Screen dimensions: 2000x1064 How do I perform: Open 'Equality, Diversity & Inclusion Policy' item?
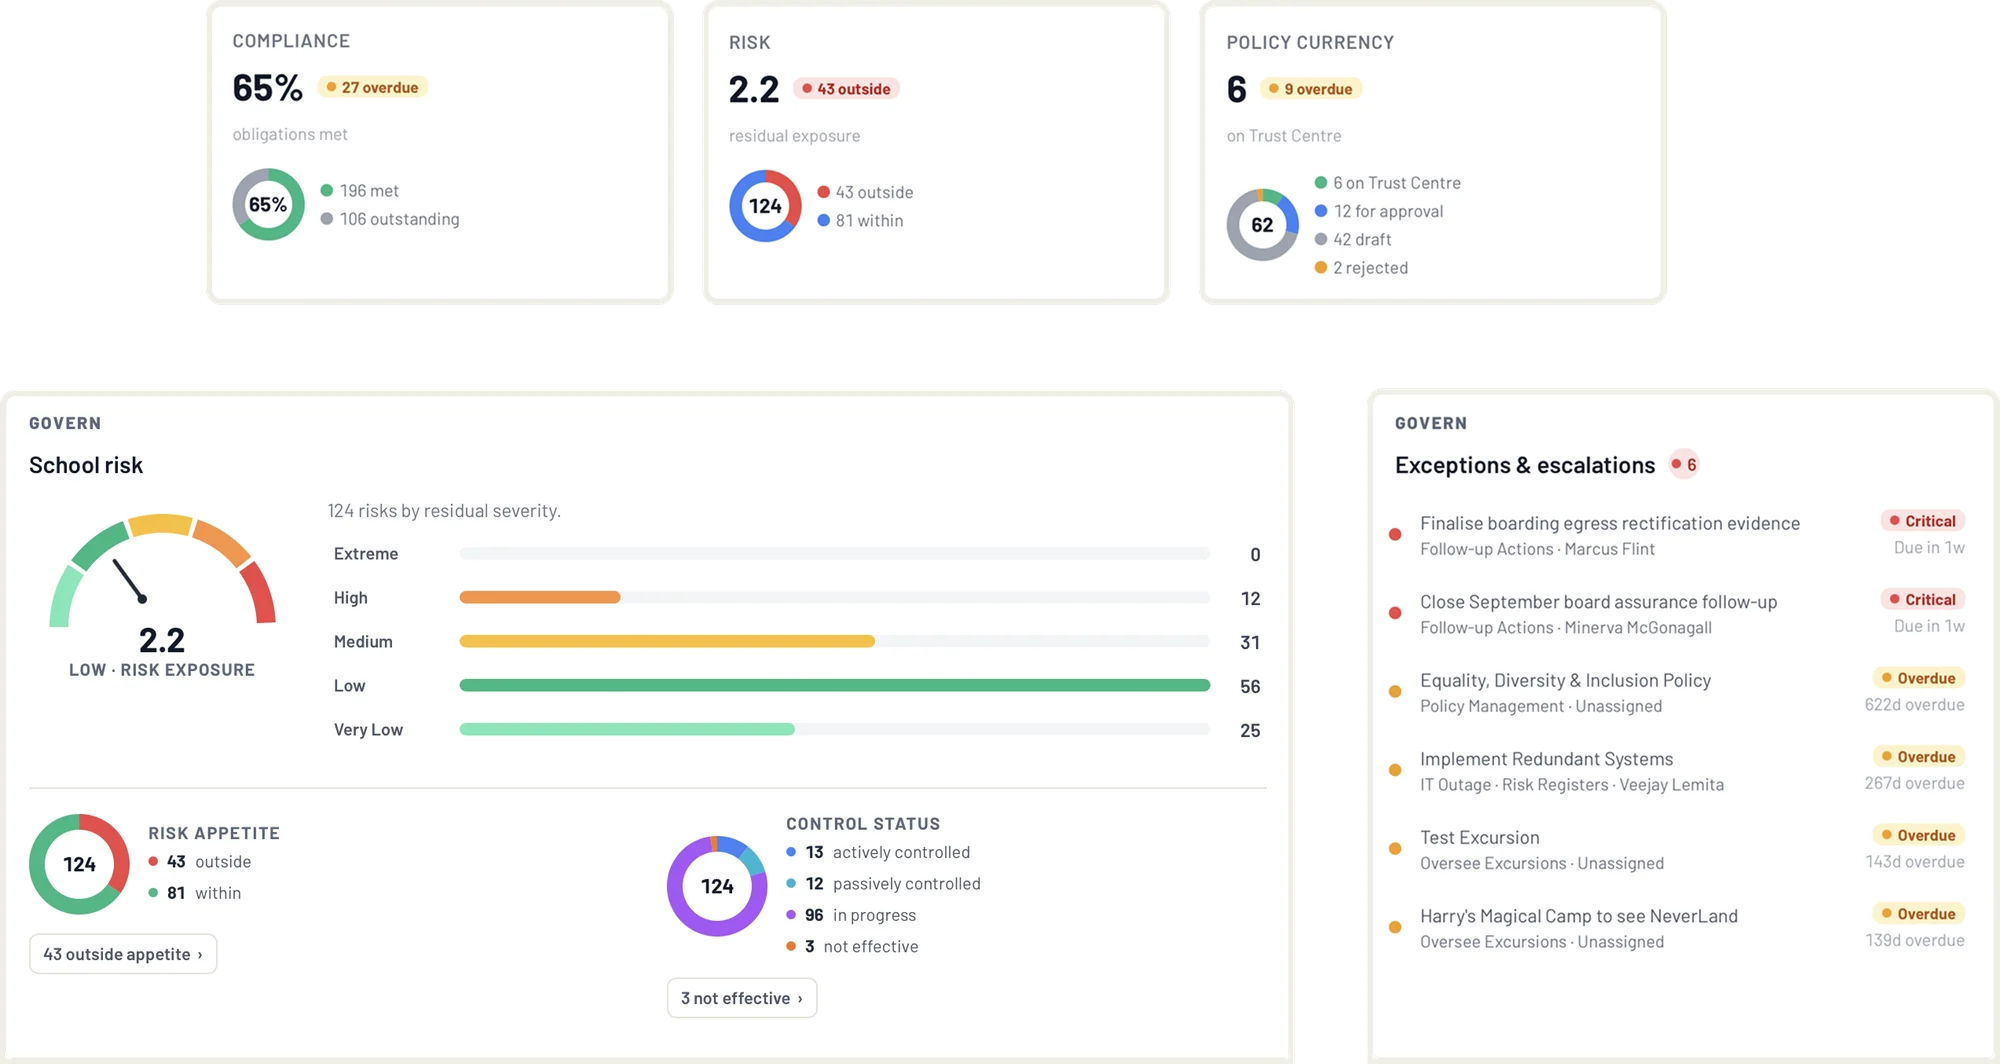point(1677,692)
